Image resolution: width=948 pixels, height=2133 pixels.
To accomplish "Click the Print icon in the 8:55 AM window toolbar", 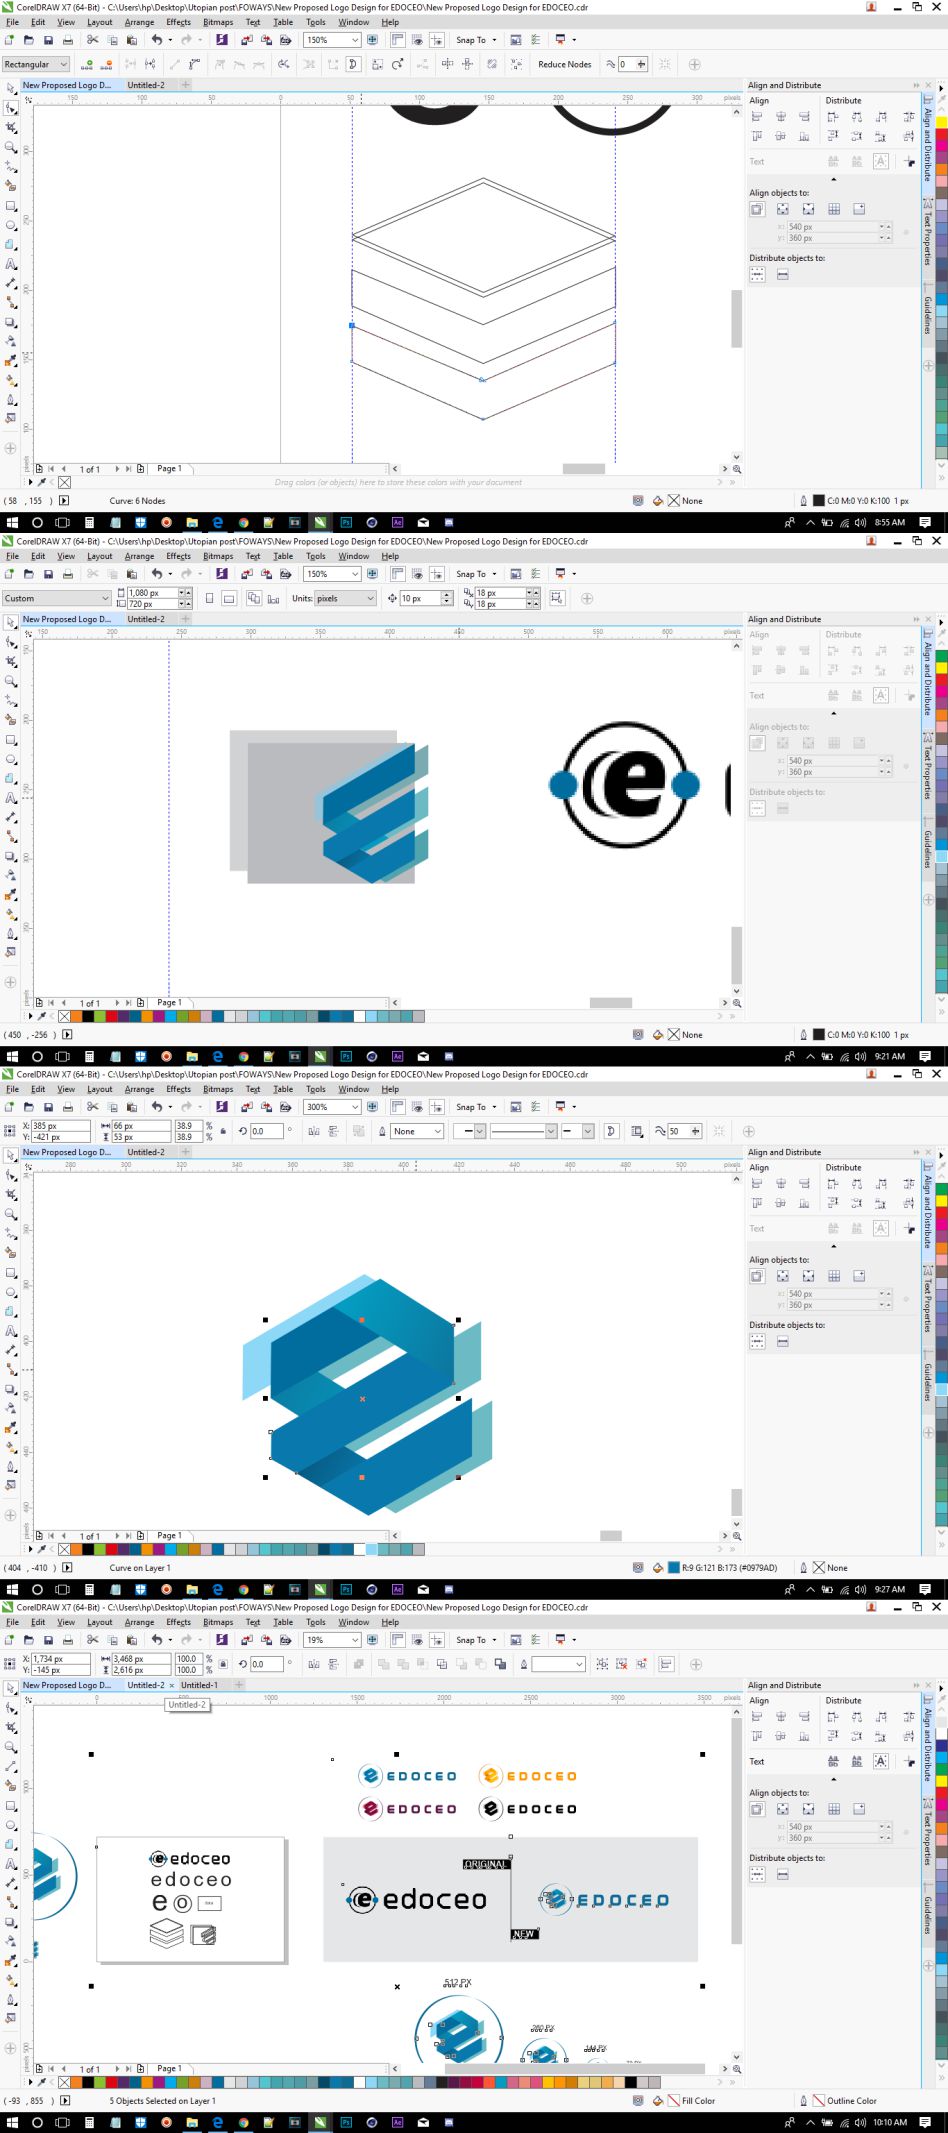I will tap(68, 40).
